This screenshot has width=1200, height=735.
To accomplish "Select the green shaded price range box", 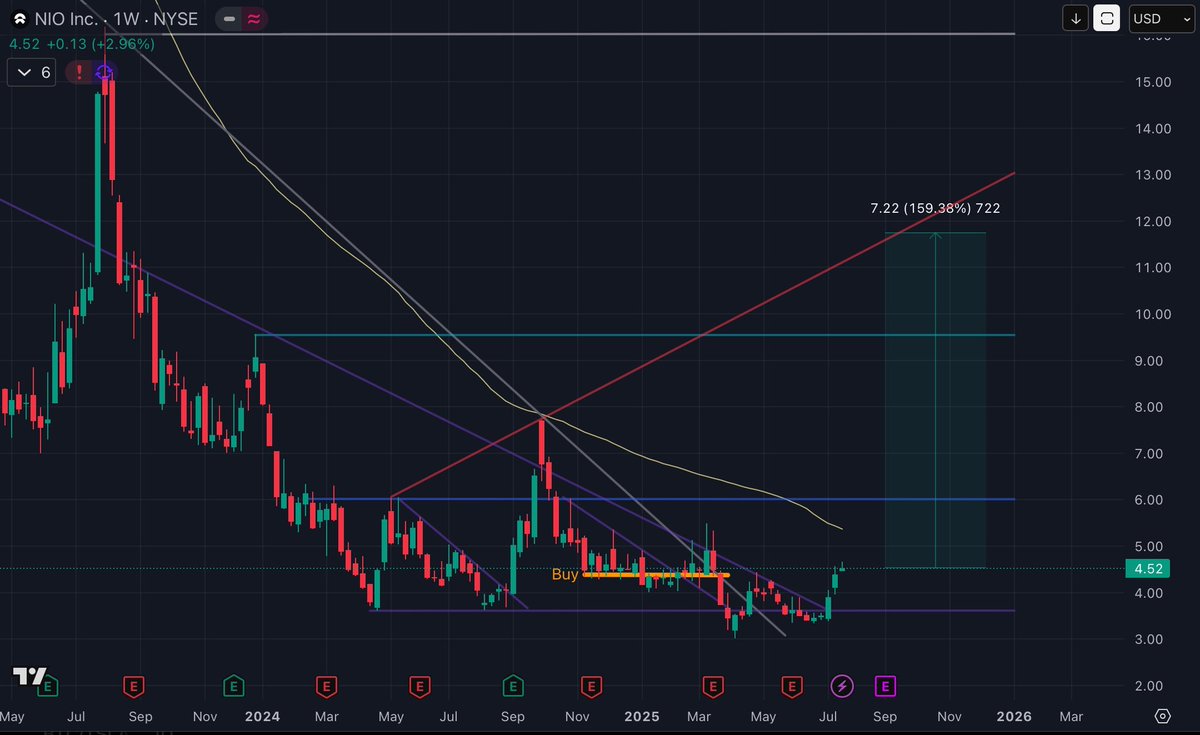I will [935, 400].
